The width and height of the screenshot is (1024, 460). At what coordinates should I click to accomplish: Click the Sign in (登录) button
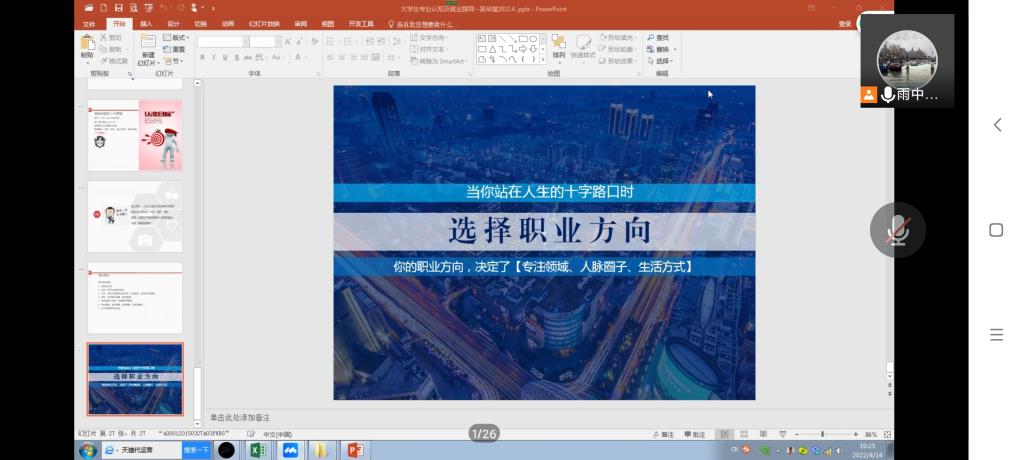[845, 23]
